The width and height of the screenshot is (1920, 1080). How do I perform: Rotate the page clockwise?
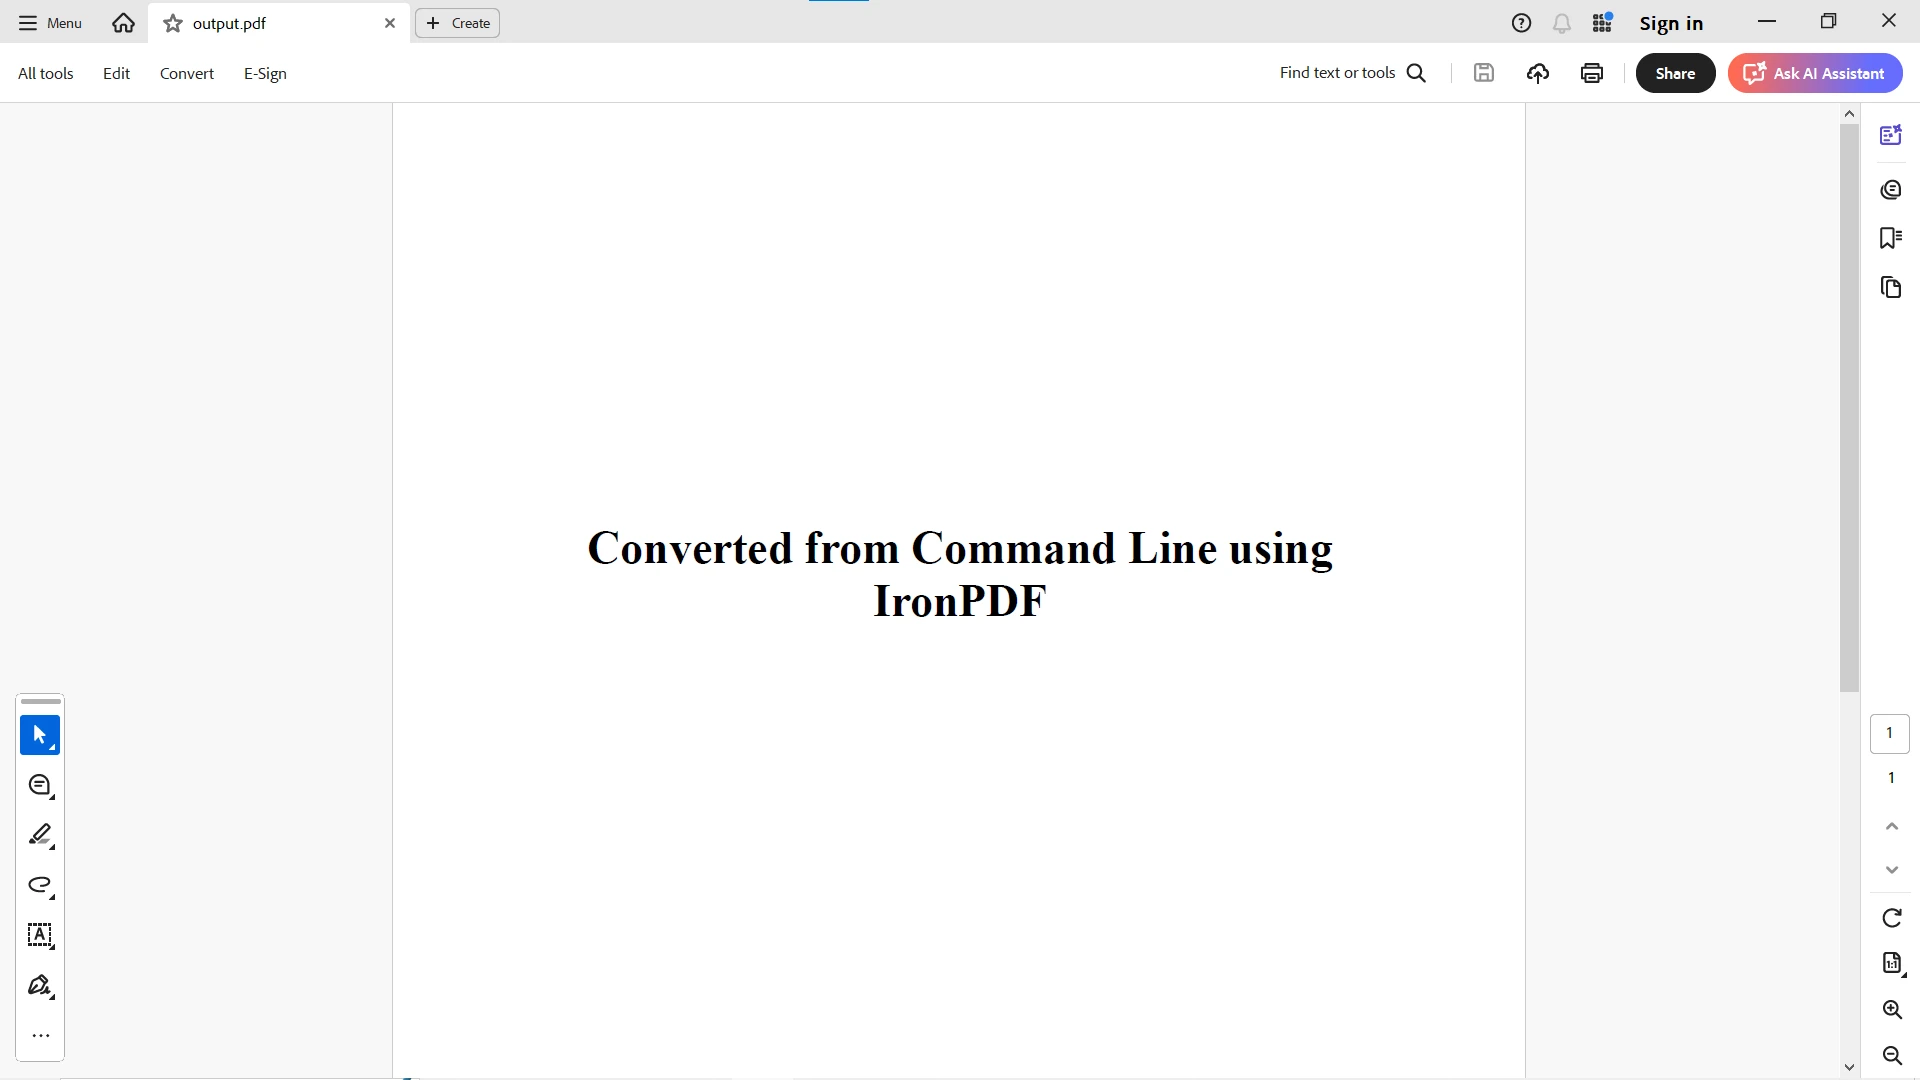click(x=1891, y=918)
